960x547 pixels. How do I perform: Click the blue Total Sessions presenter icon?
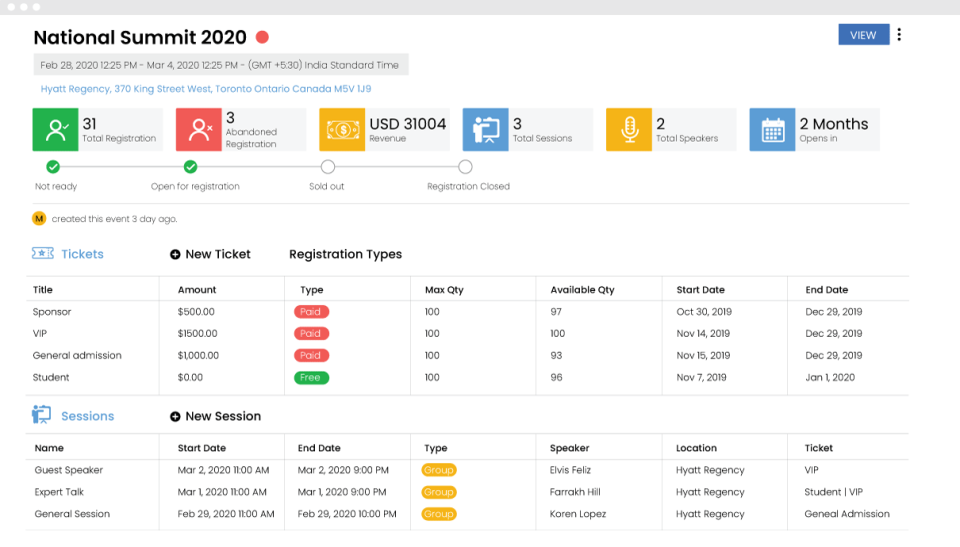tap(485, 130)
